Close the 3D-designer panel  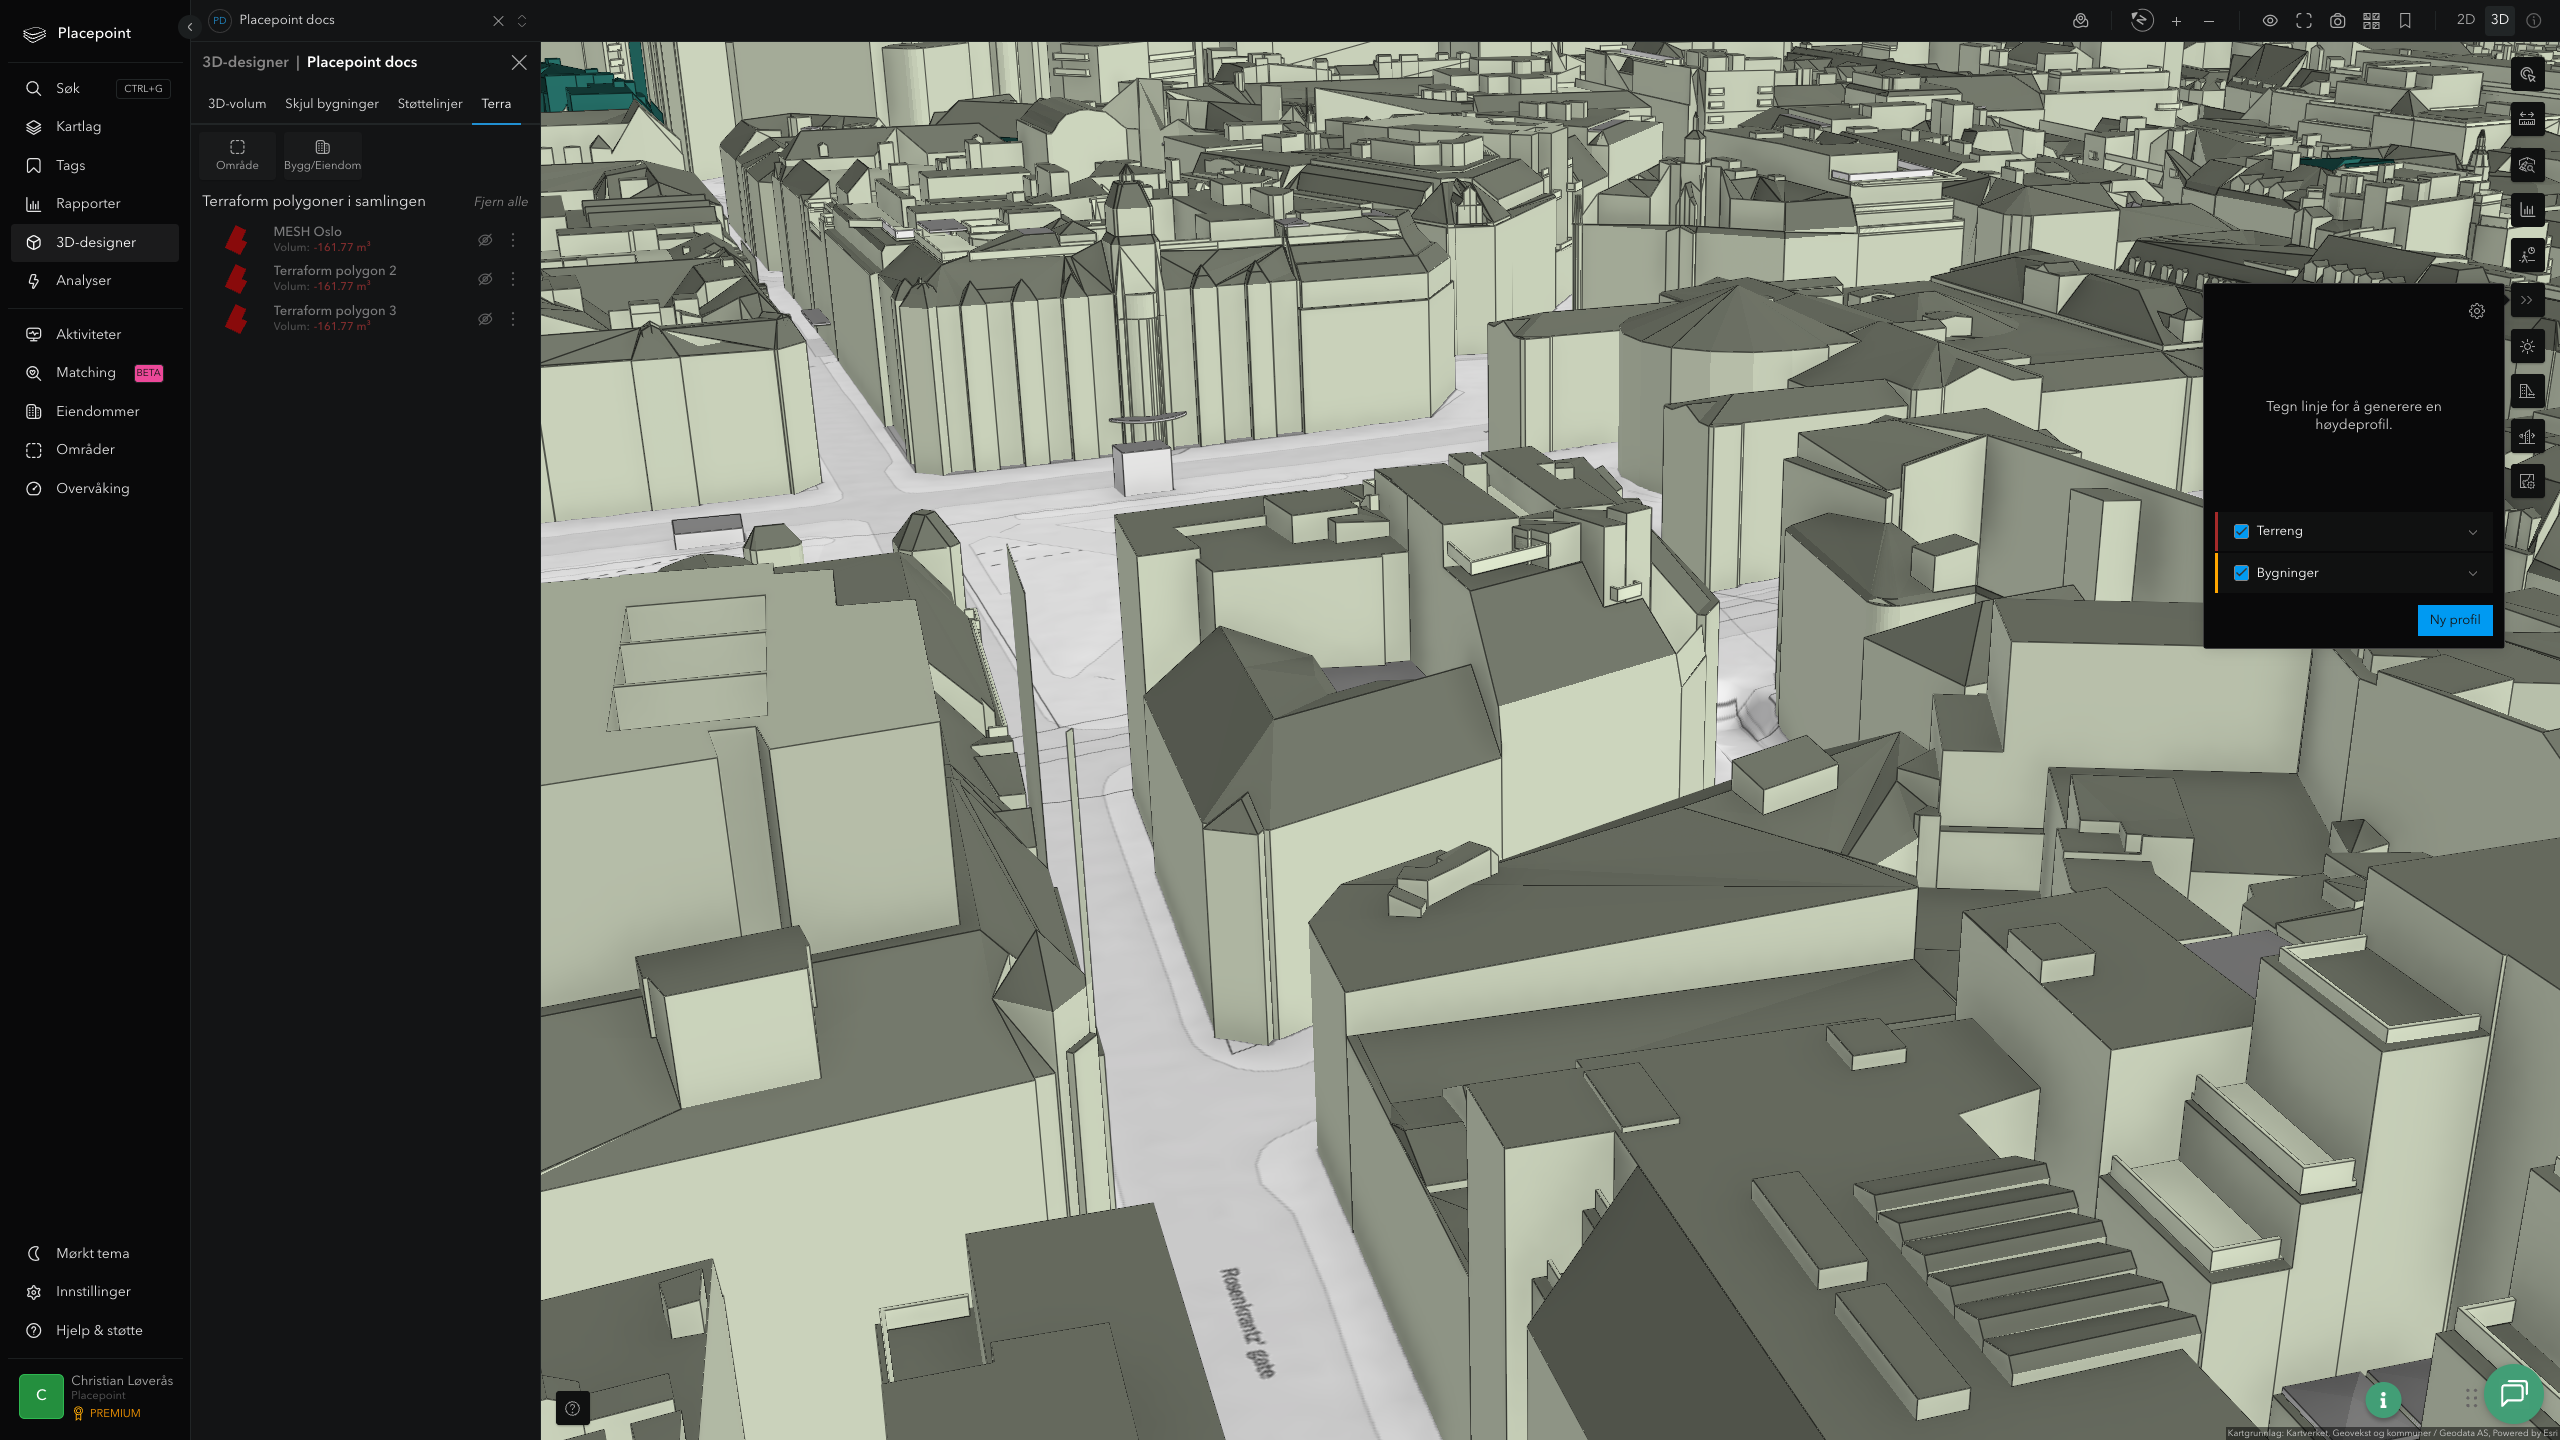(519, 62)
